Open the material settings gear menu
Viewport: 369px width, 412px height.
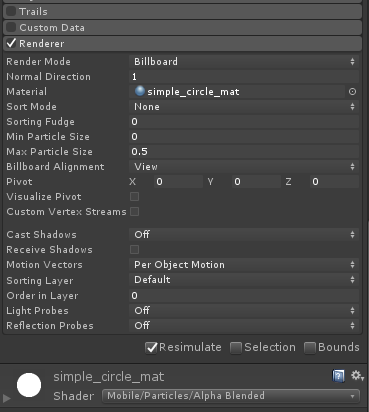[x=357, y=376]
